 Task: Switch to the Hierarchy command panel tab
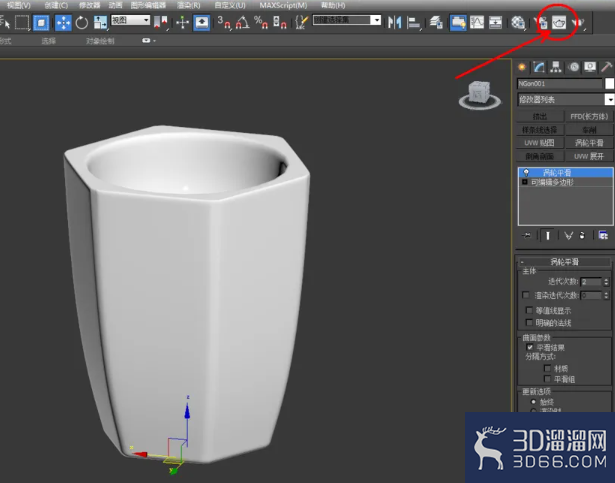click(555, 67)
